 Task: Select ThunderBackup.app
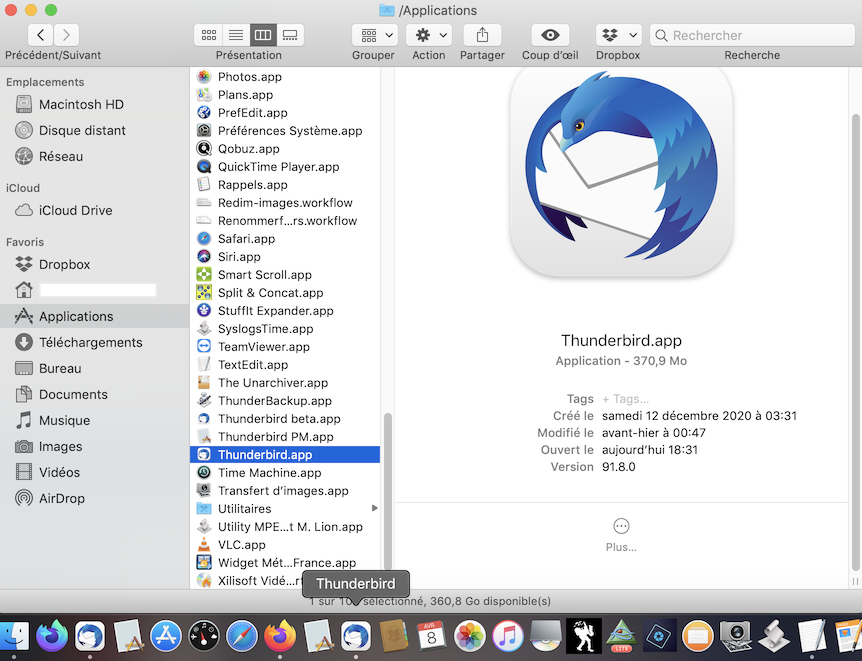click(285, 401)
